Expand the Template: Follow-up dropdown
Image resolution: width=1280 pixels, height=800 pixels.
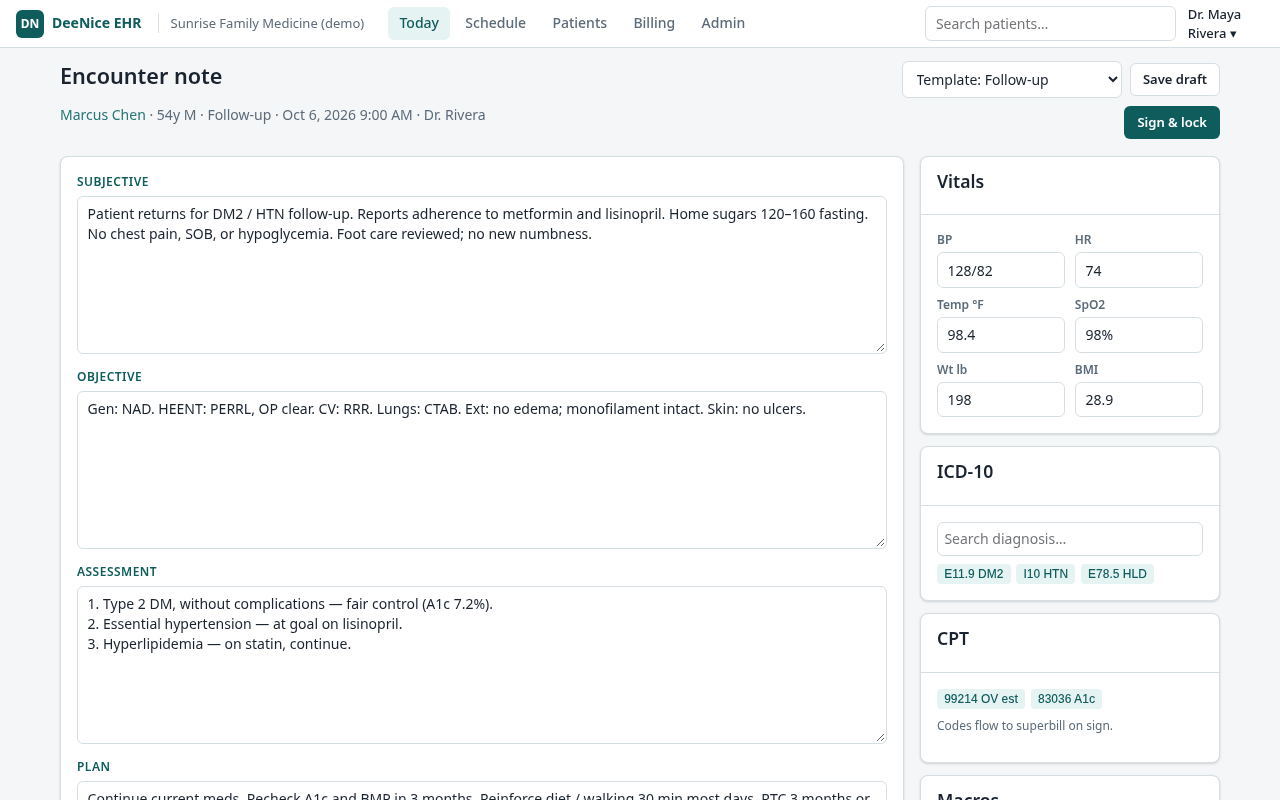(1012, 80)
